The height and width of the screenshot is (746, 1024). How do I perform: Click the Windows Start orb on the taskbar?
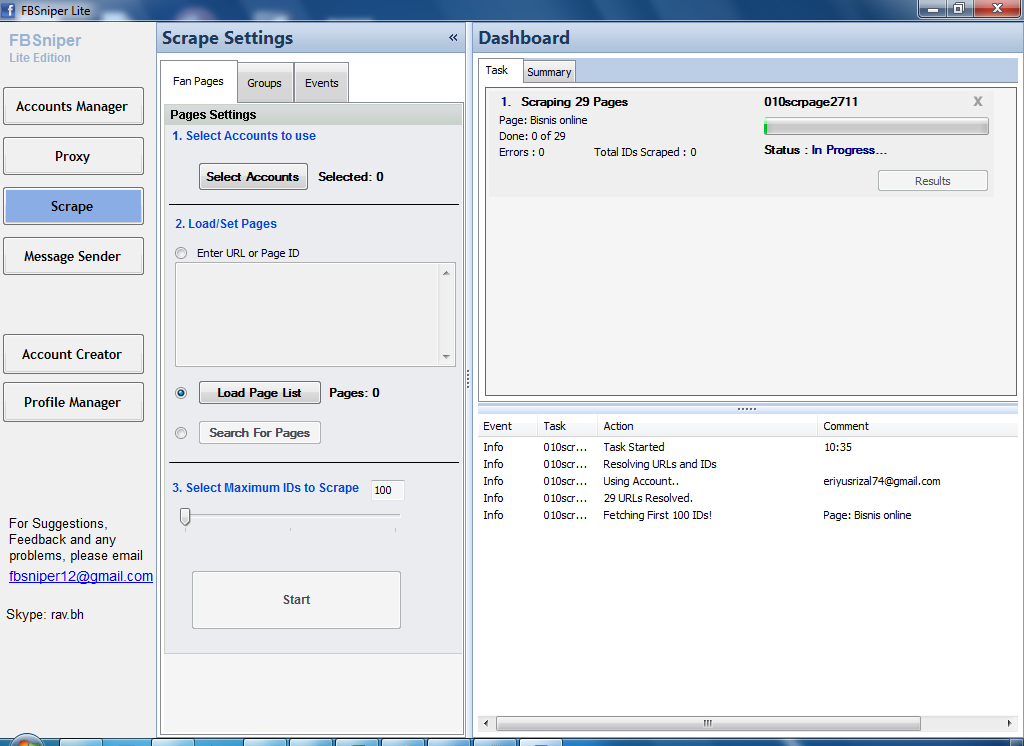pyautogui.click(x=26, y=741)
